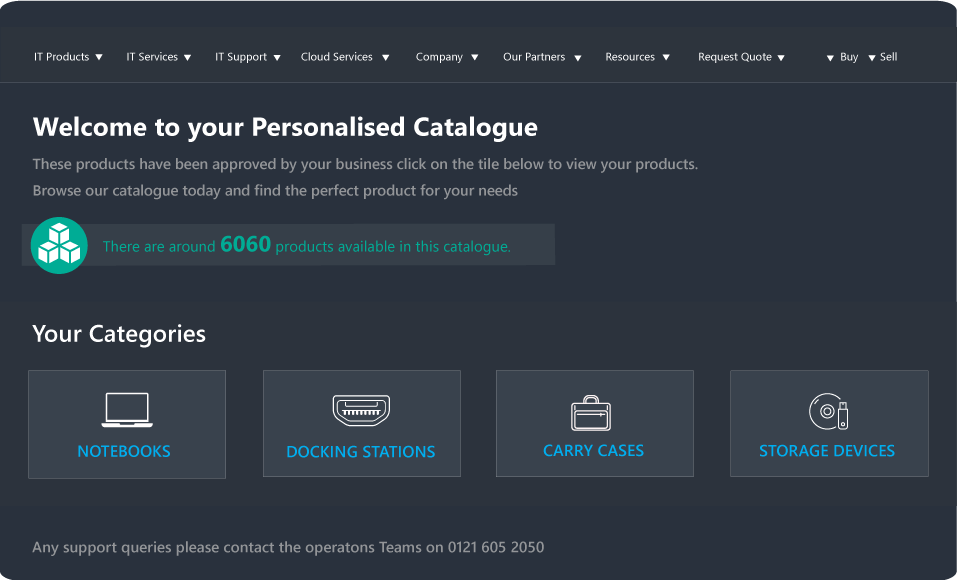The width and height of the screenshot is (957, 580).
Task: Expand the IT Products dropdown
Action: coord(68,57)
